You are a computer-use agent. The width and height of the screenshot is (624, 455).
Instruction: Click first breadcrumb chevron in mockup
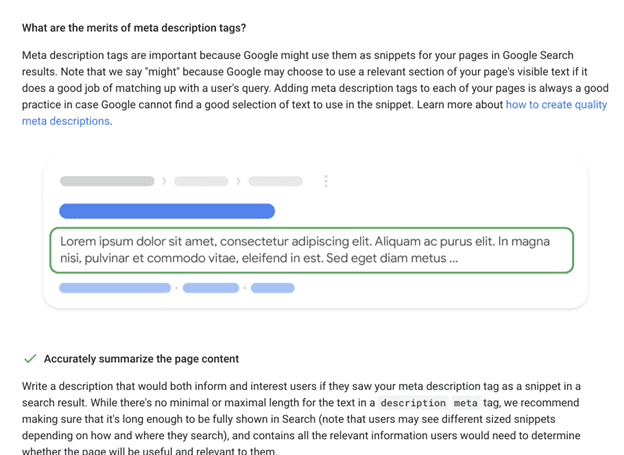point(164,181)
